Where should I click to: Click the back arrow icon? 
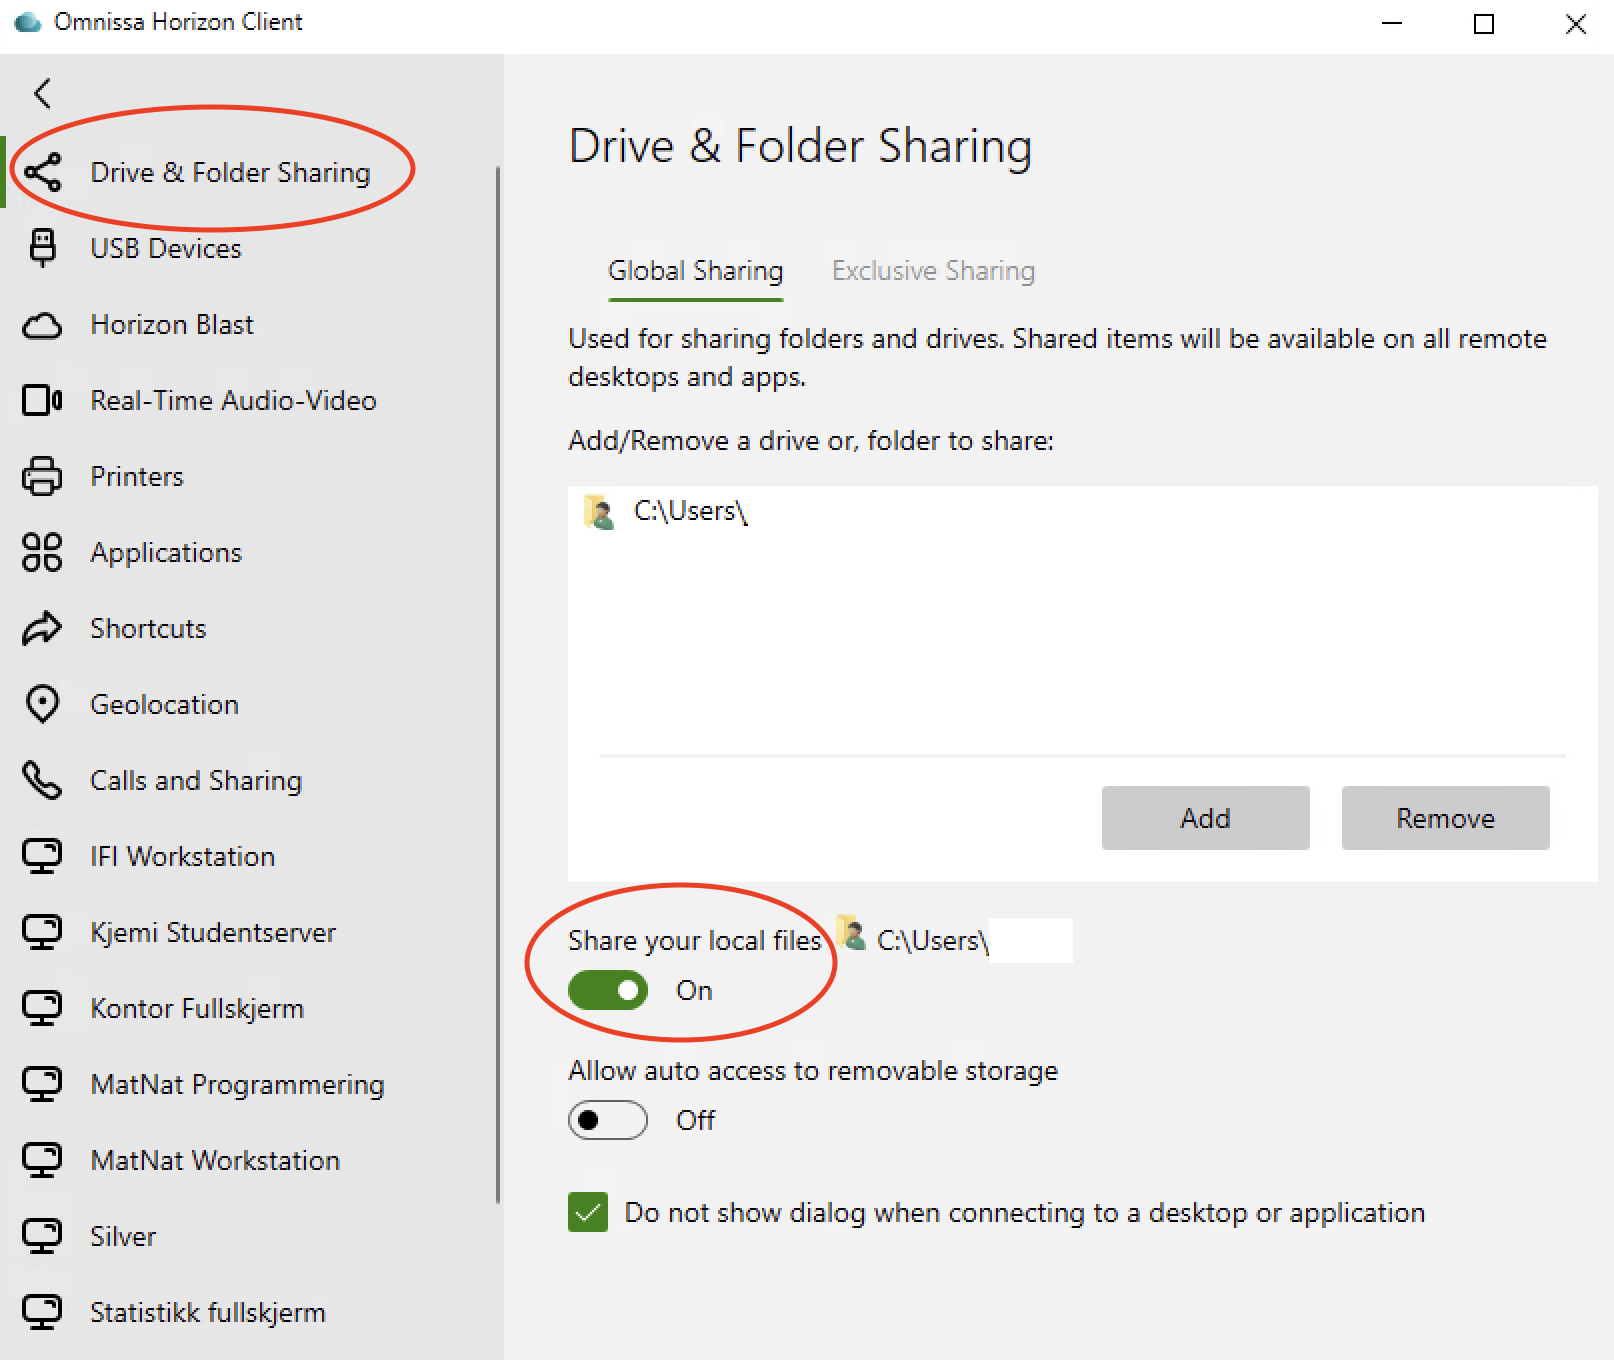tap(42, 93)
